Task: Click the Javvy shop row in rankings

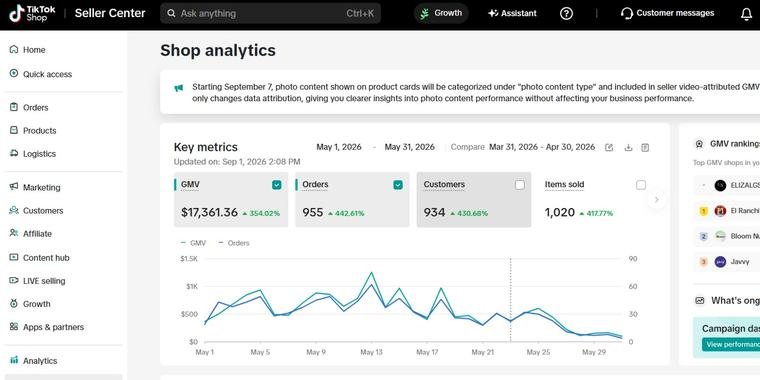Action: (727, 262)
